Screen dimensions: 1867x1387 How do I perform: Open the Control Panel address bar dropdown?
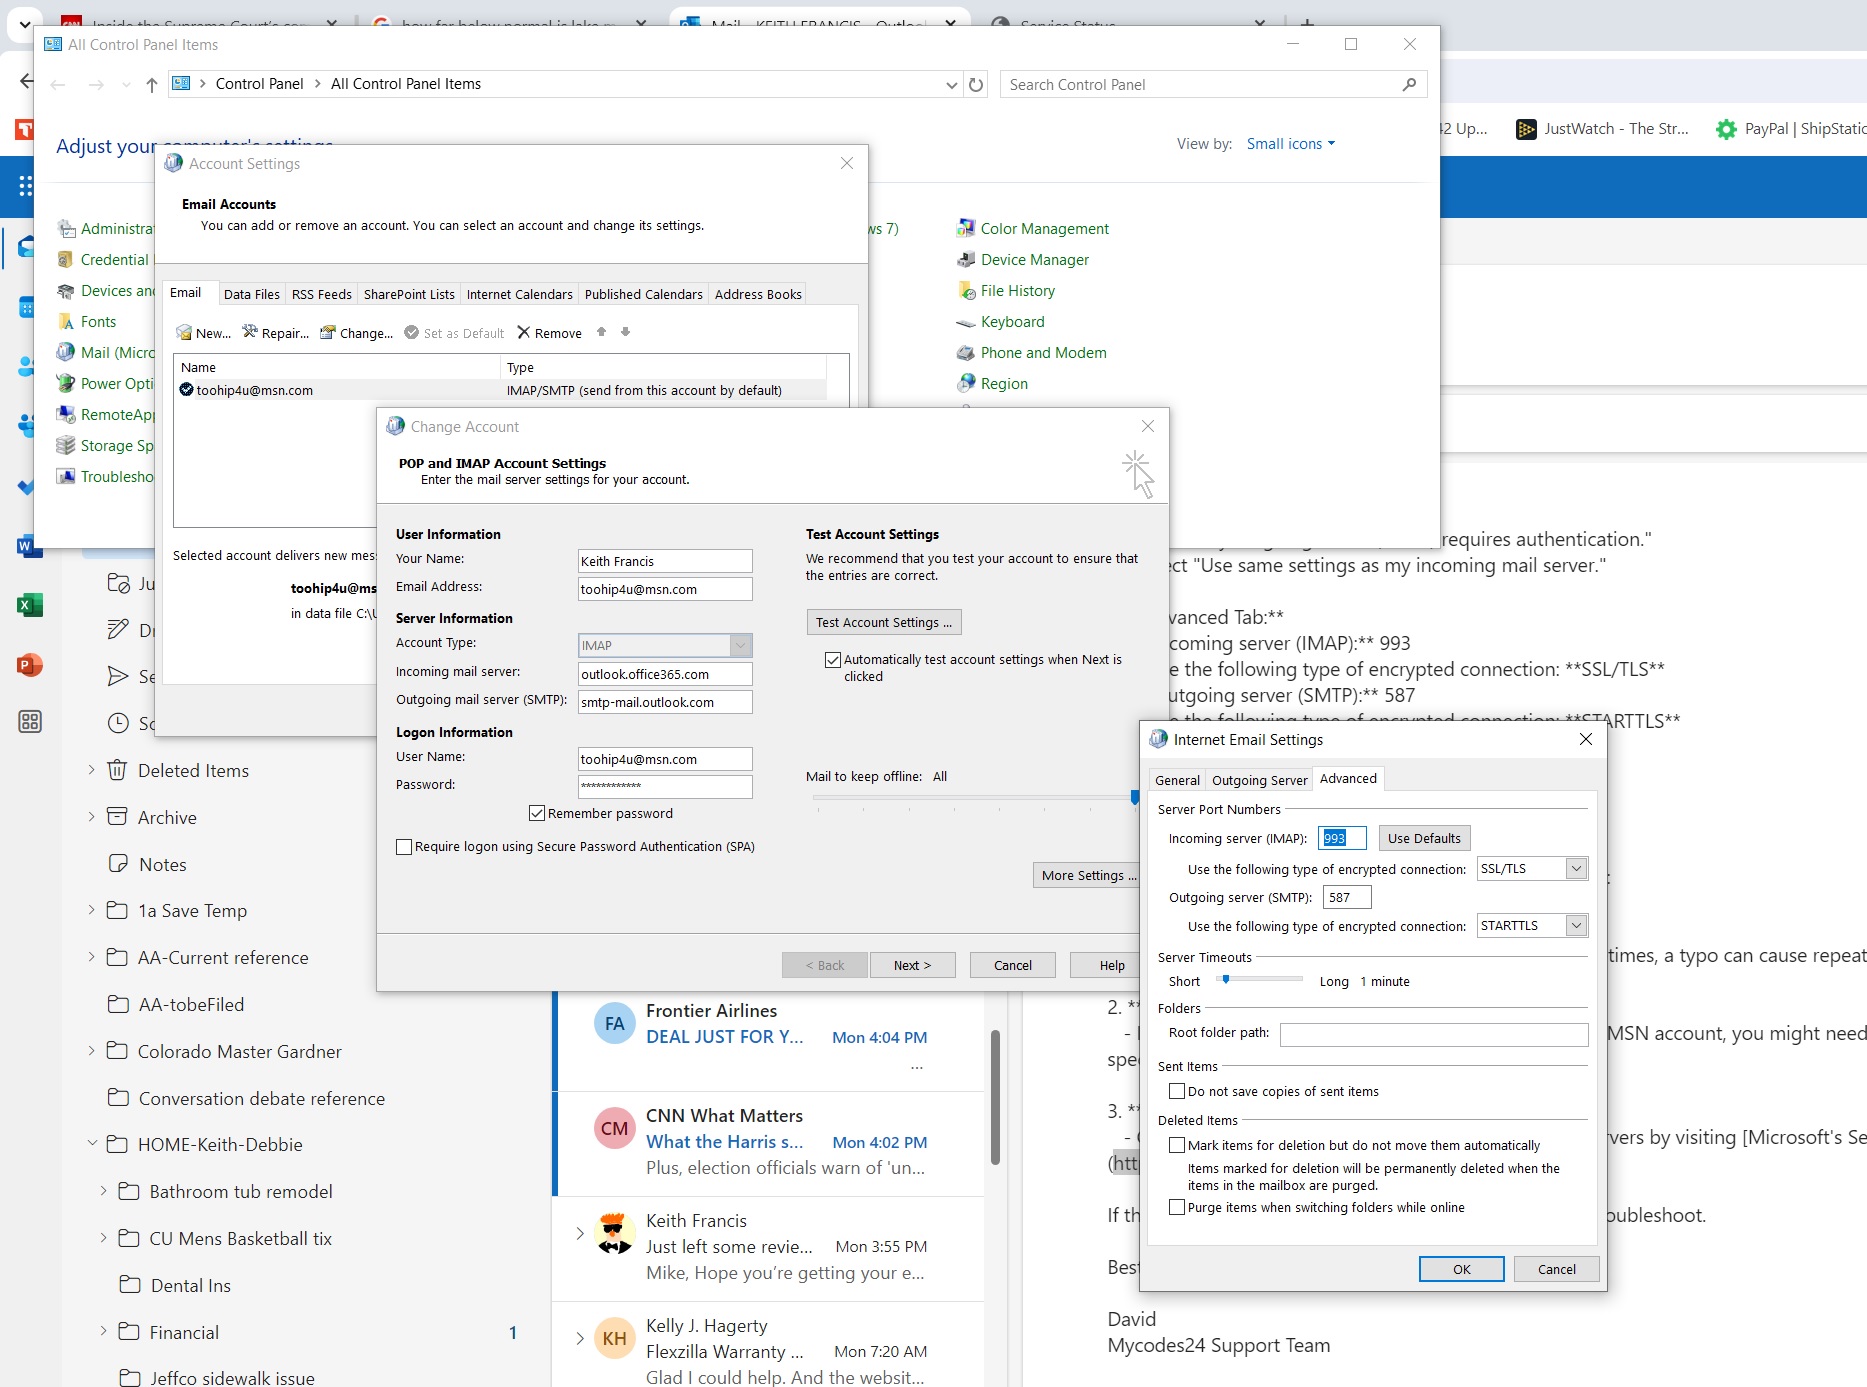[x=951, y=85]
